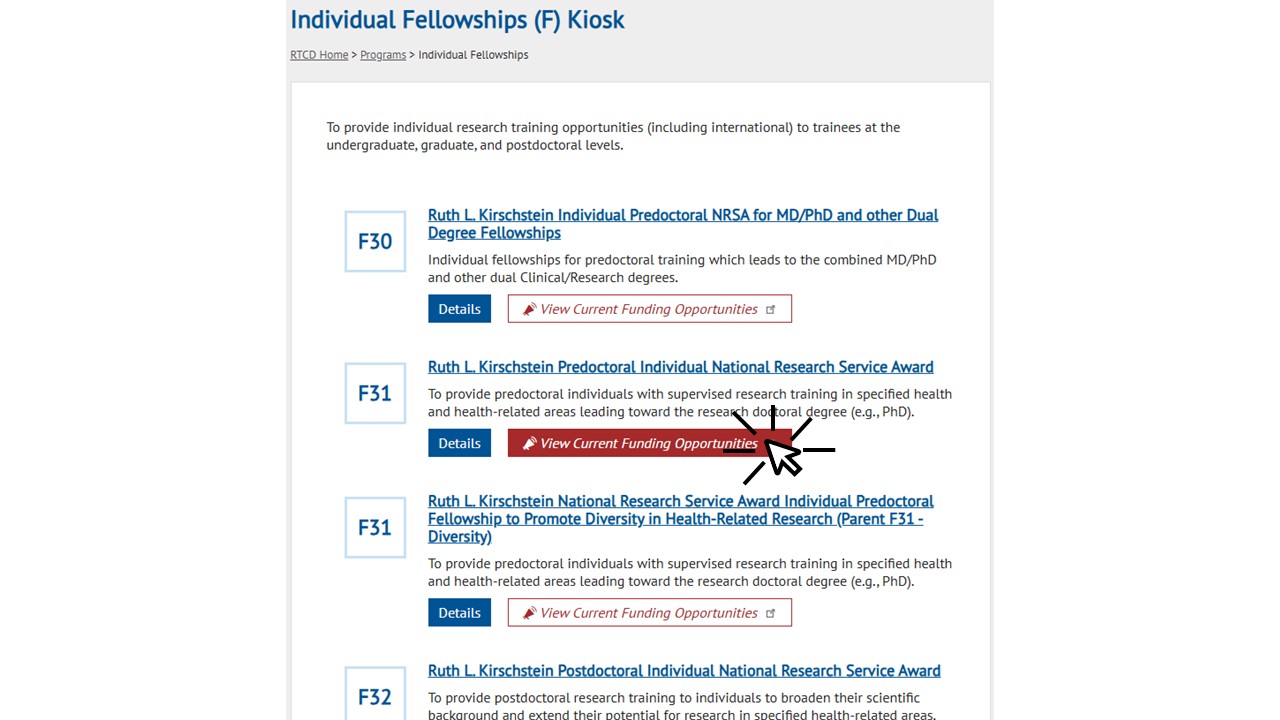
Task: Open Details for the F31 Predoctoral NRSA
Action: [459, 443]
